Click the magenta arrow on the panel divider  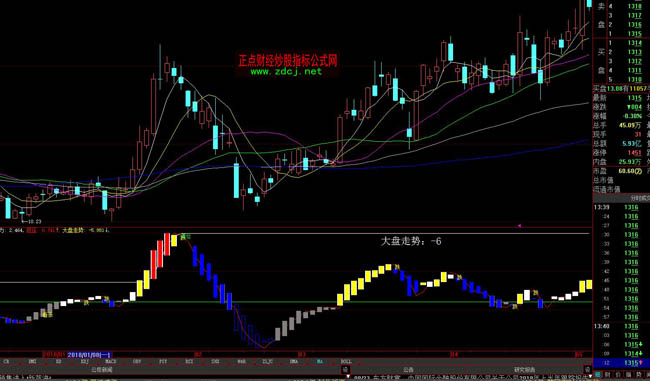coord(519,226)
